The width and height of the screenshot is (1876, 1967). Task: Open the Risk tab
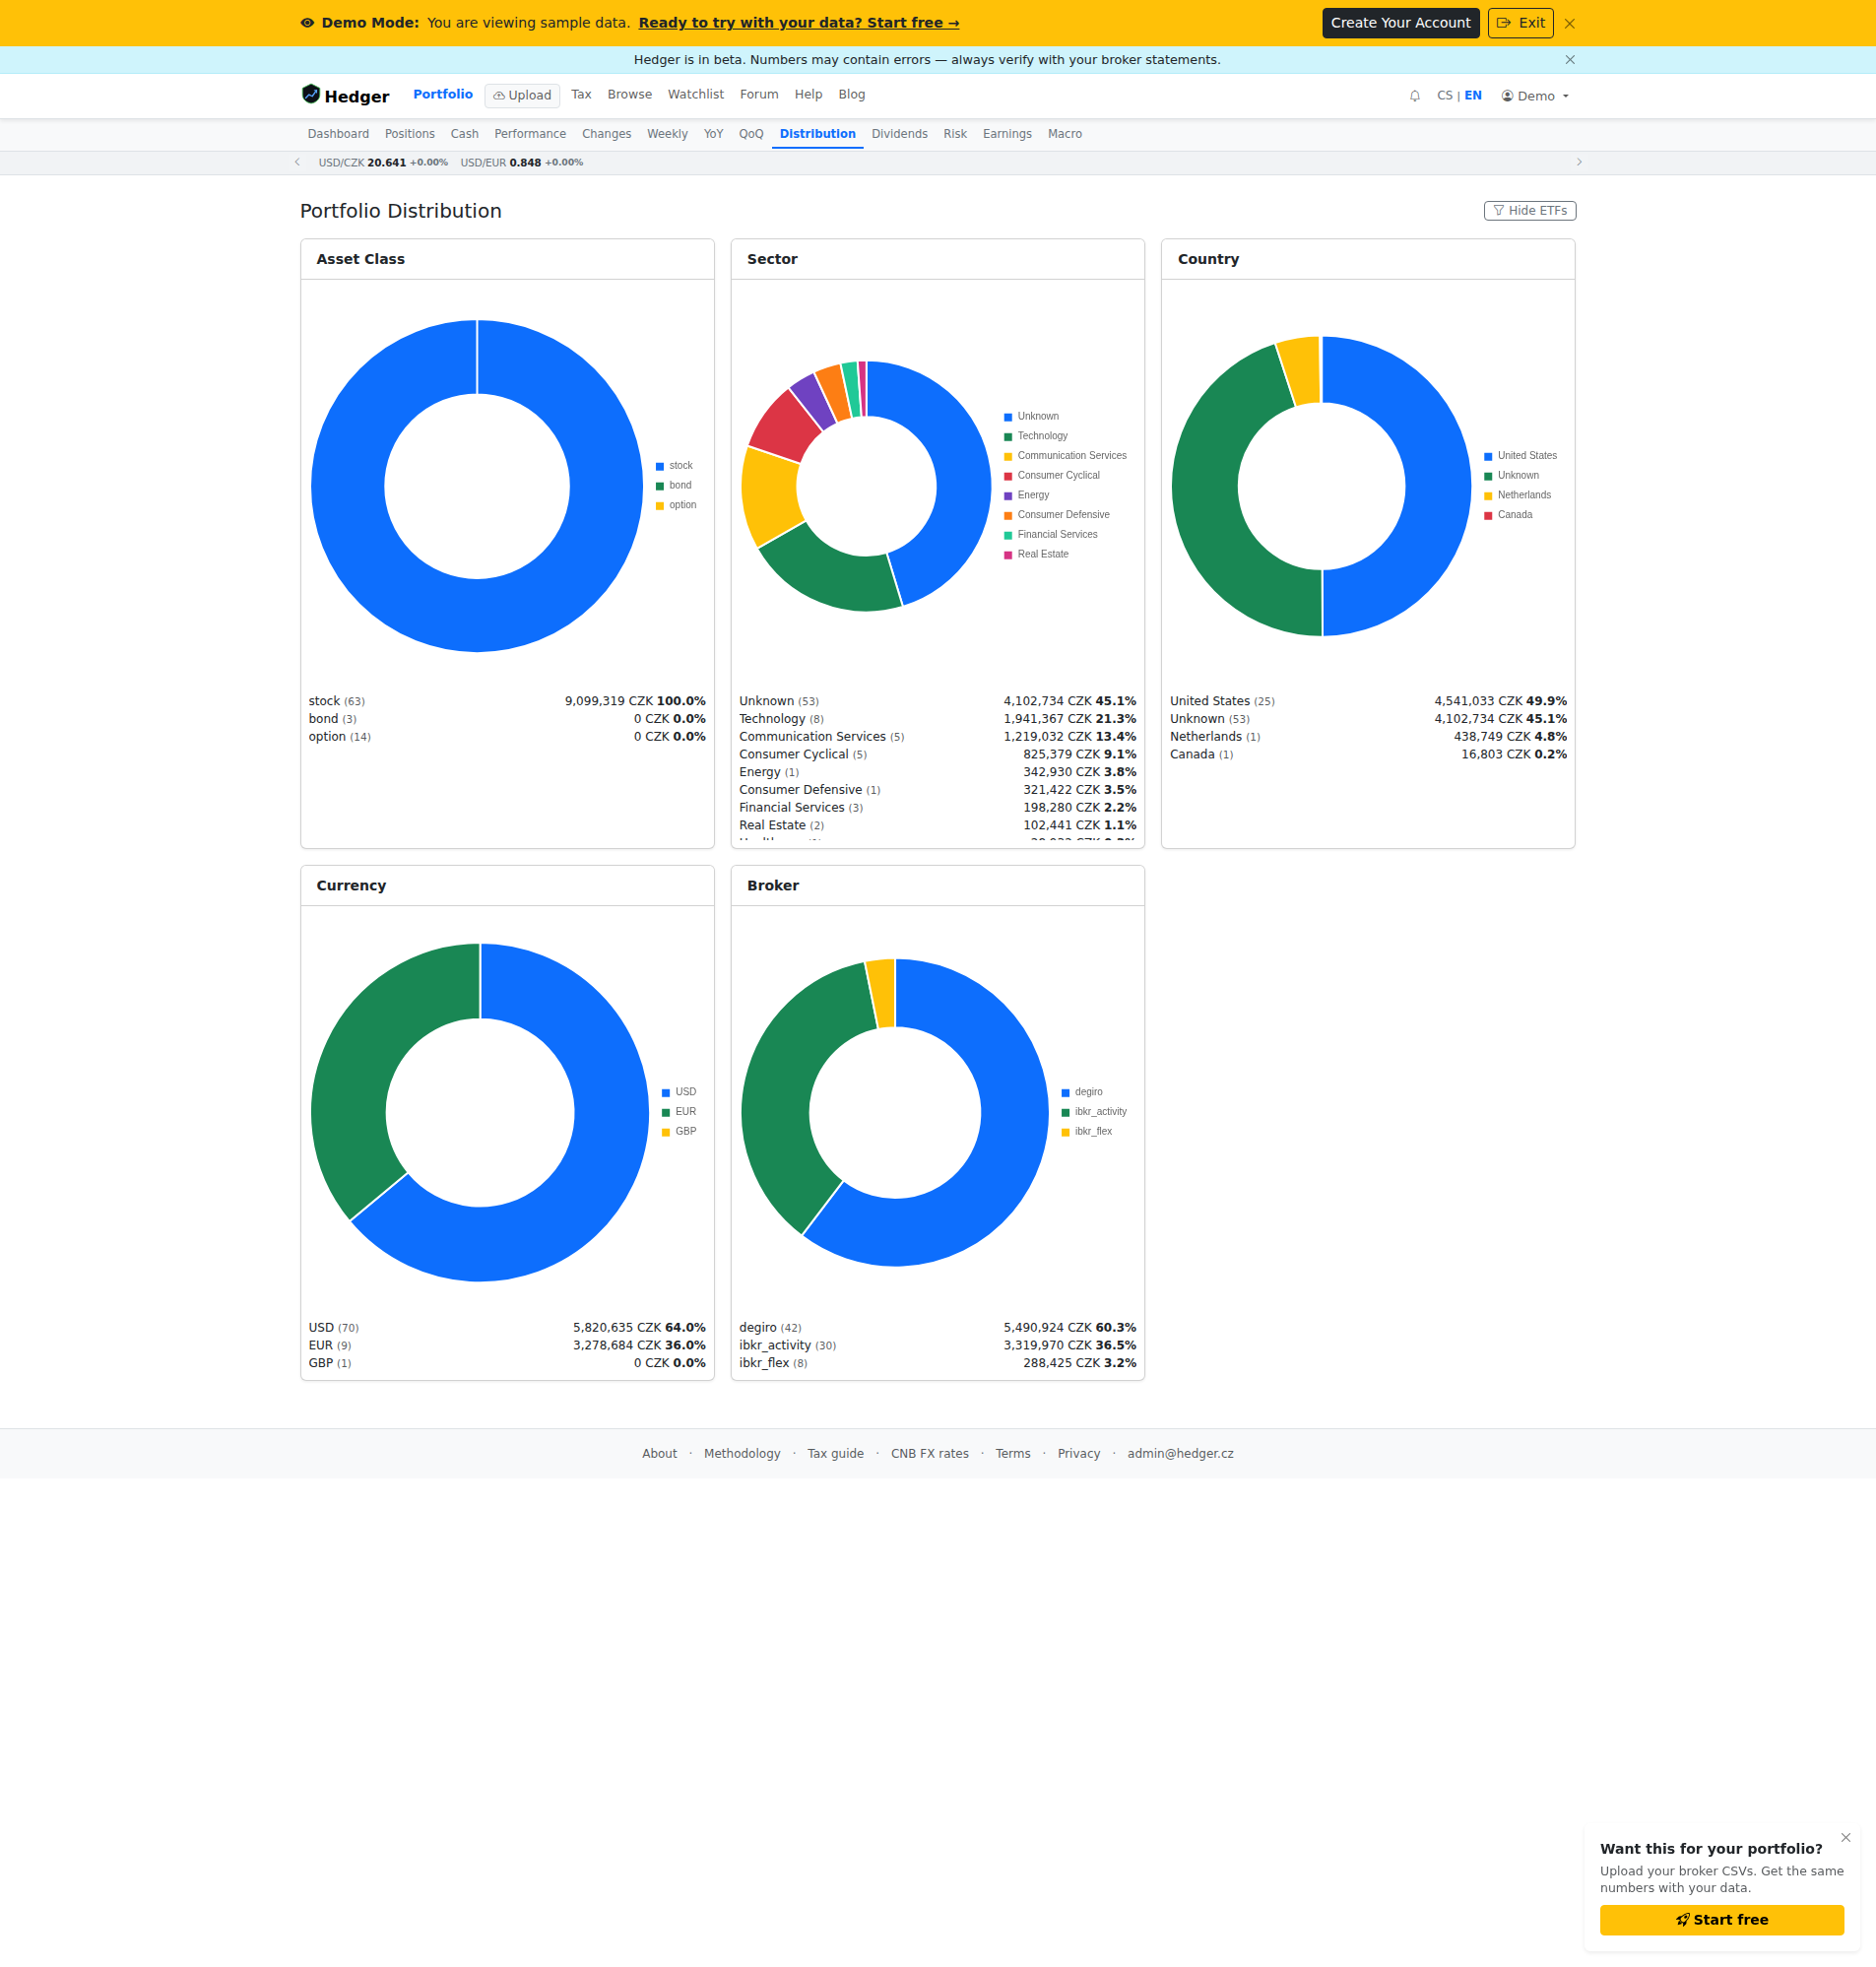pos(955,134)
